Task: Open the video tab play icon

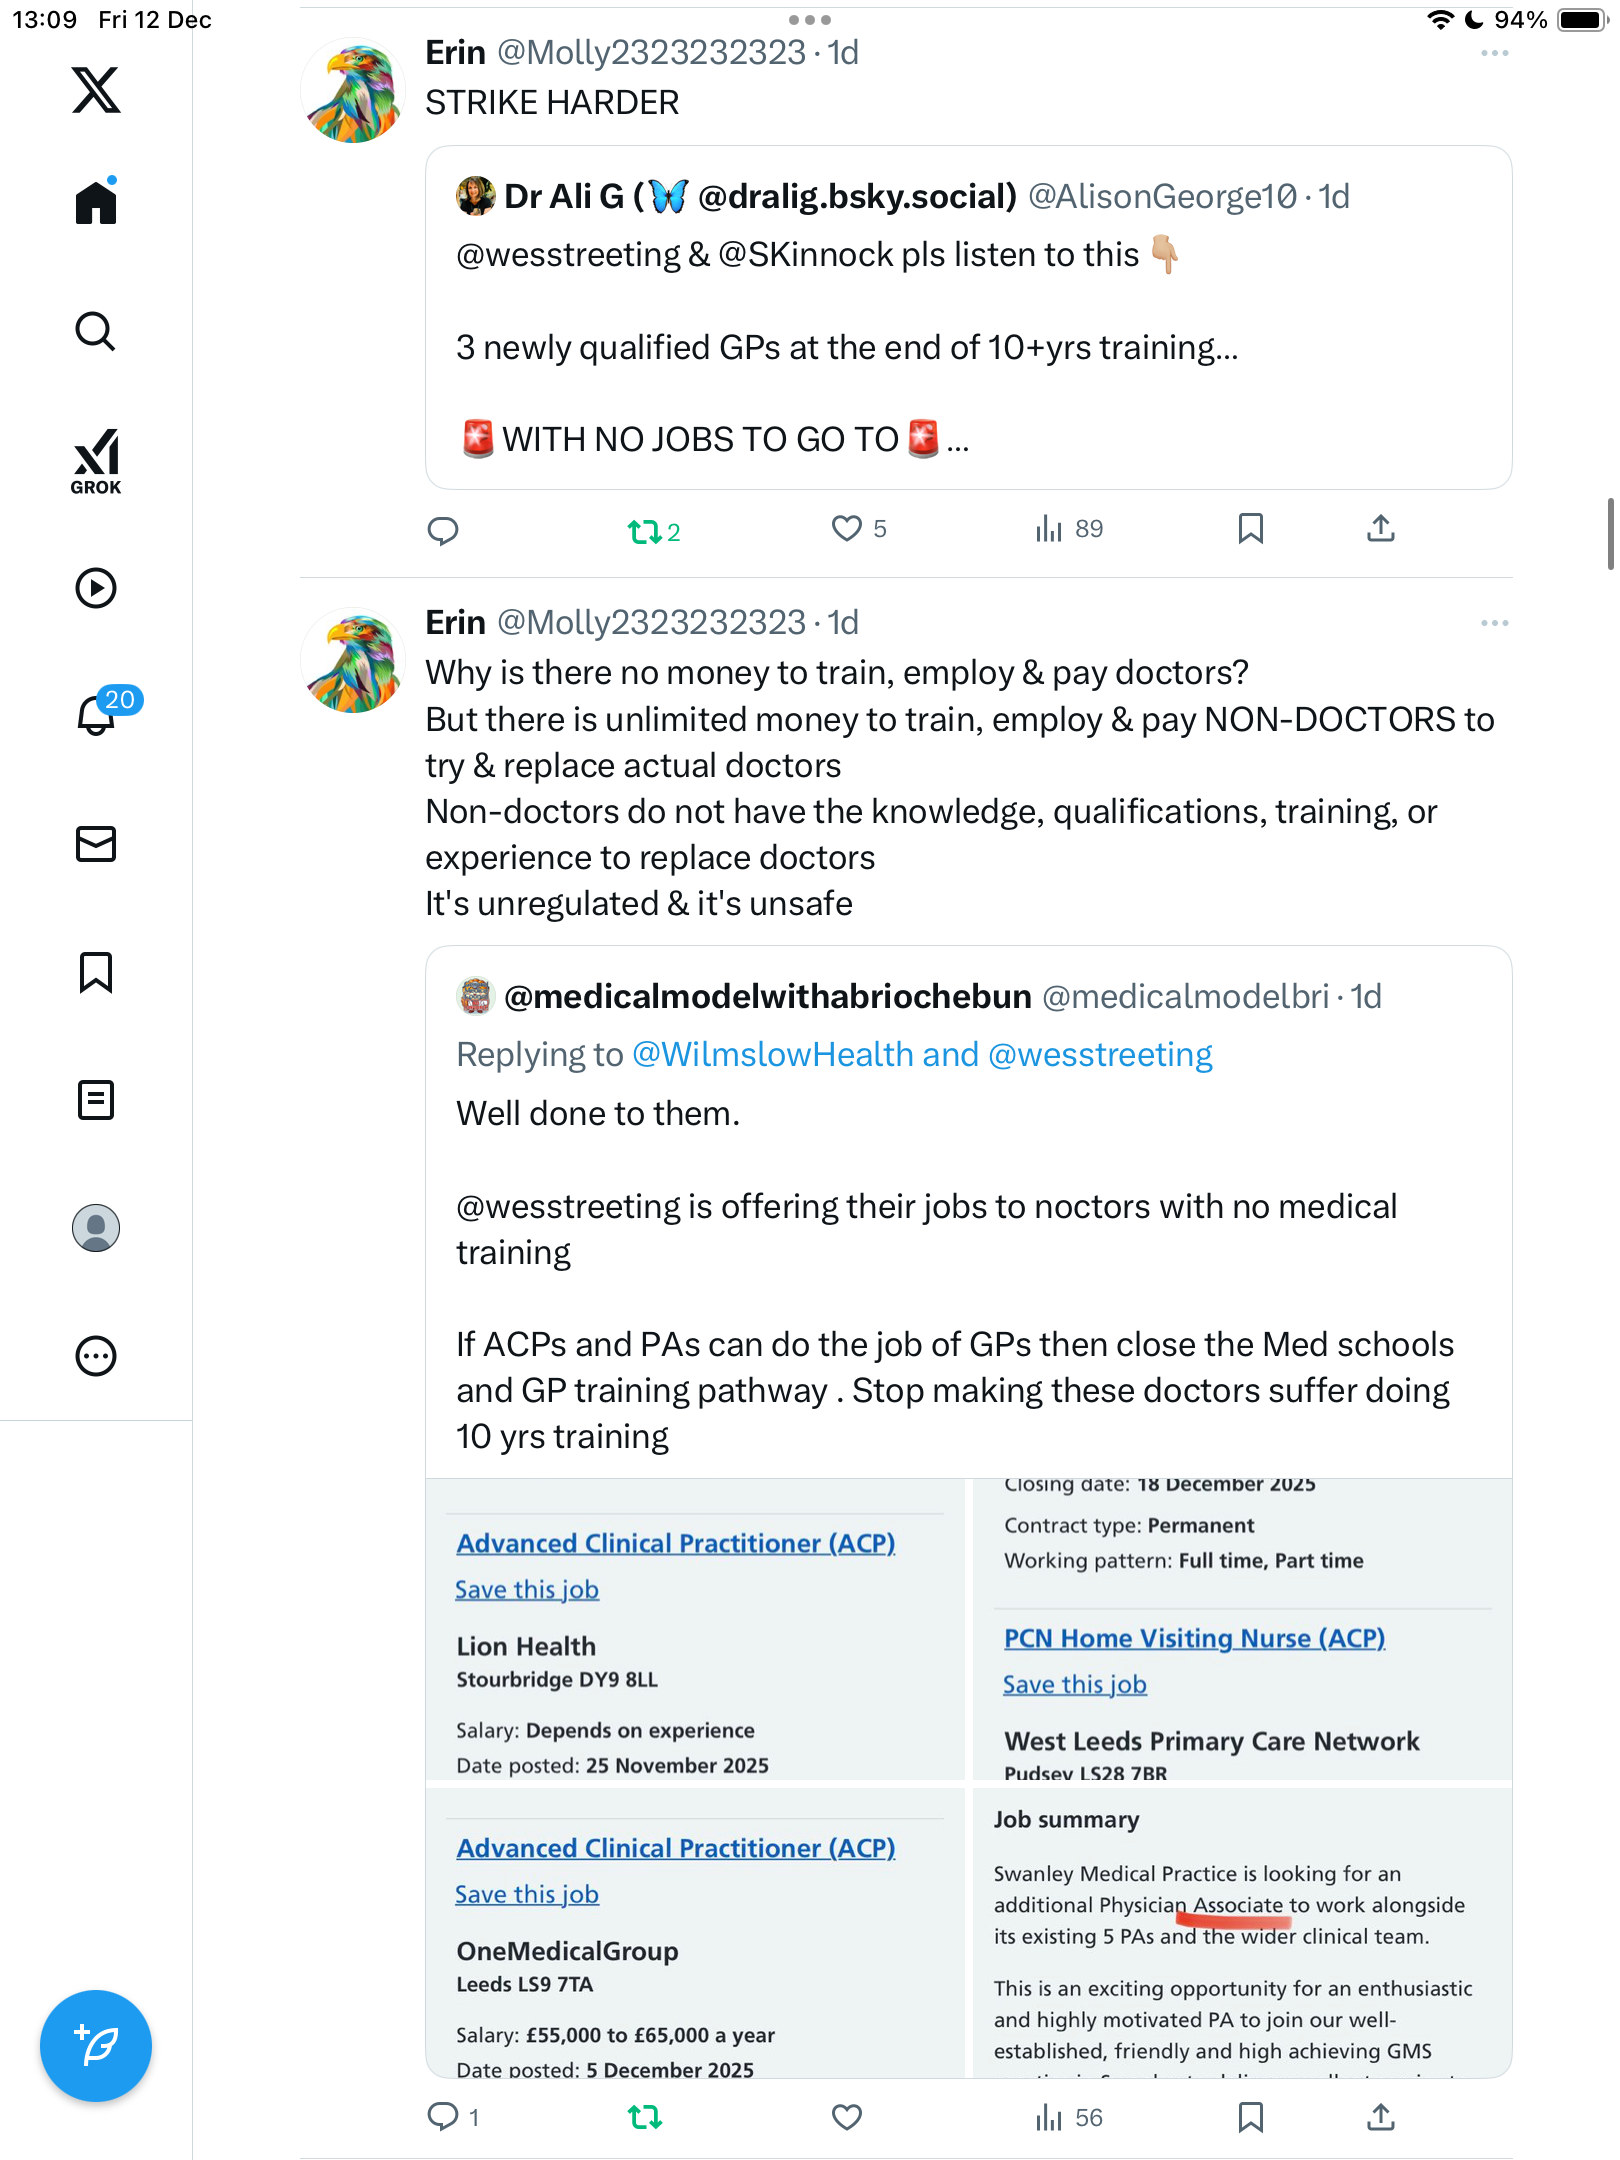Action: point(96,588)
